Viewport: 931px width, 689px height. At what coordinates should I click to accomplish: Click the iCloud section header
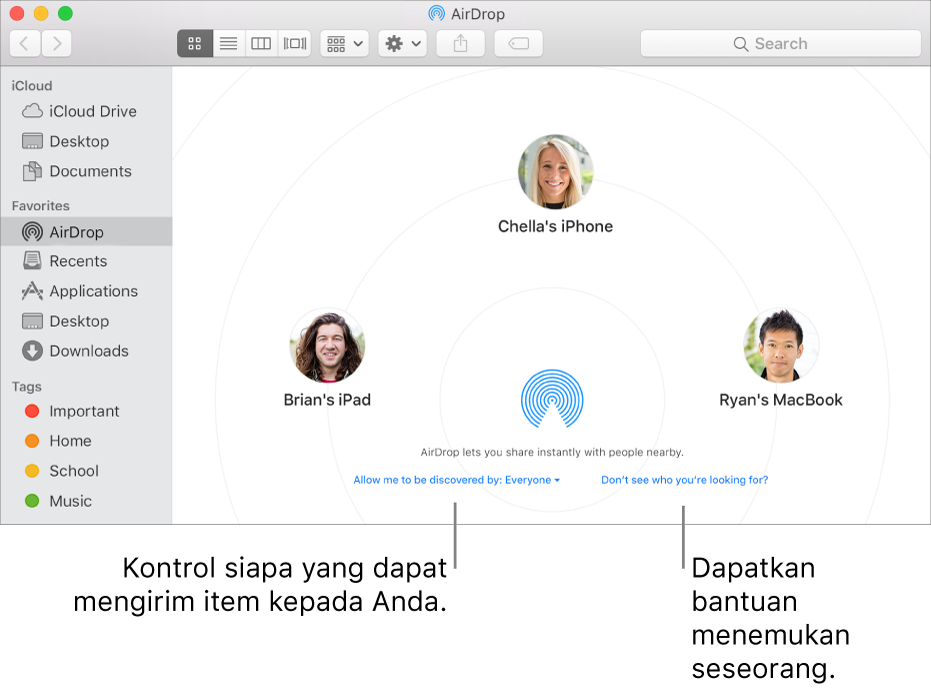[x=32, y=86]
